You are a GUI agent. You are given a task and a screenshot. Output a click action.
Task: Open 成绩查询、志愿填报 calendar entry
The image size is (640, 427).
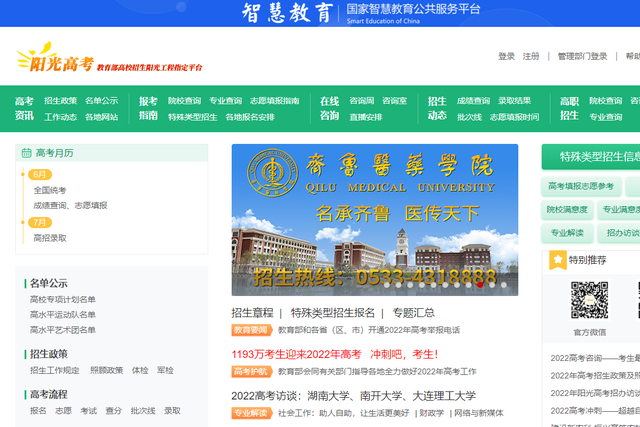point(70,205)
